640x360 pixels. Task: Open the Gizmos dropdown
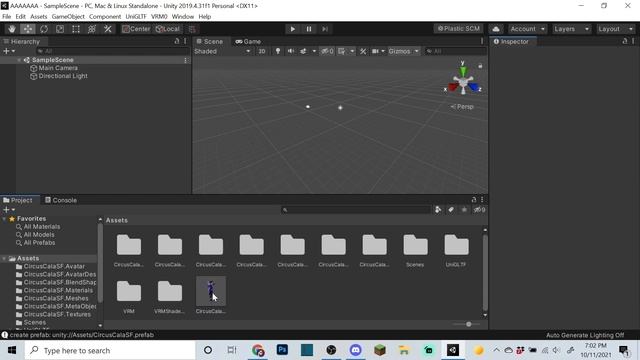coord(403,51)
